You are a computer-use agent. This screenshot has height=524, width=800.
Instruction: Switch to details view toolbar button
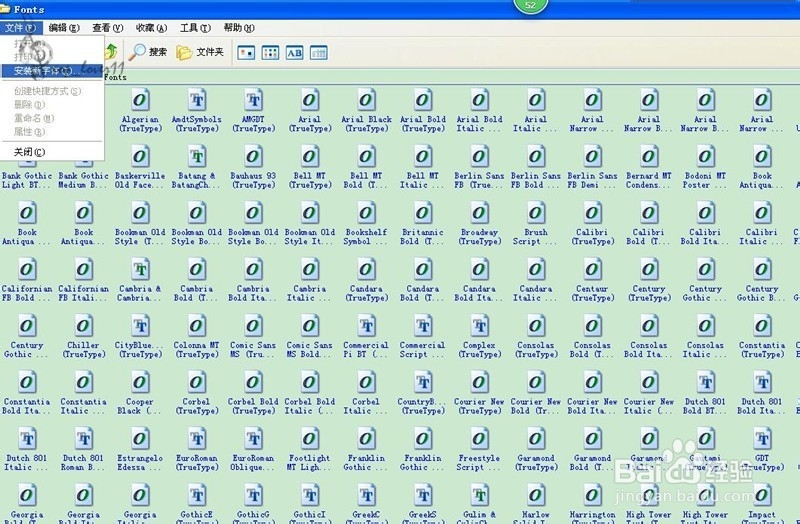[x=319, y=53]
